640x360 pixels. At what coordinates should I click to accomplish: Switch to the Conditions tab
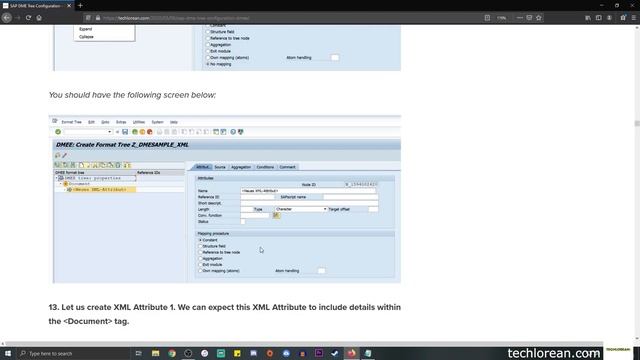(265, 167)
